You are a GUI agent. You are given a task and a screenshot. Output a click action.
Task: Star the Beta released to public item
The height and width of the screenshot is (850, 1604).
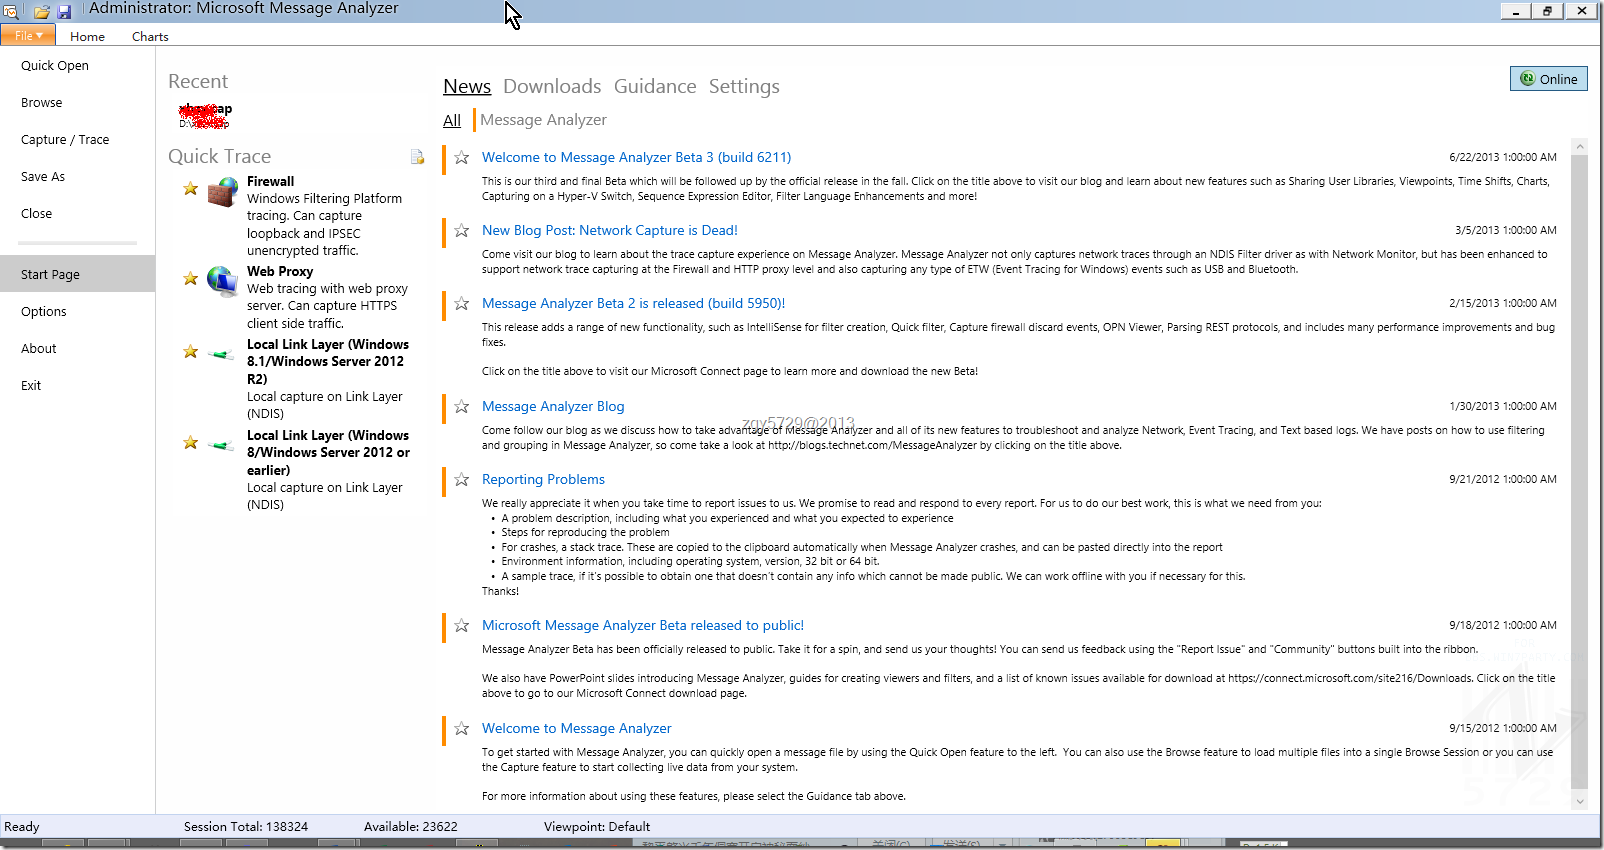pyautogui.click(x=461, y=626)
